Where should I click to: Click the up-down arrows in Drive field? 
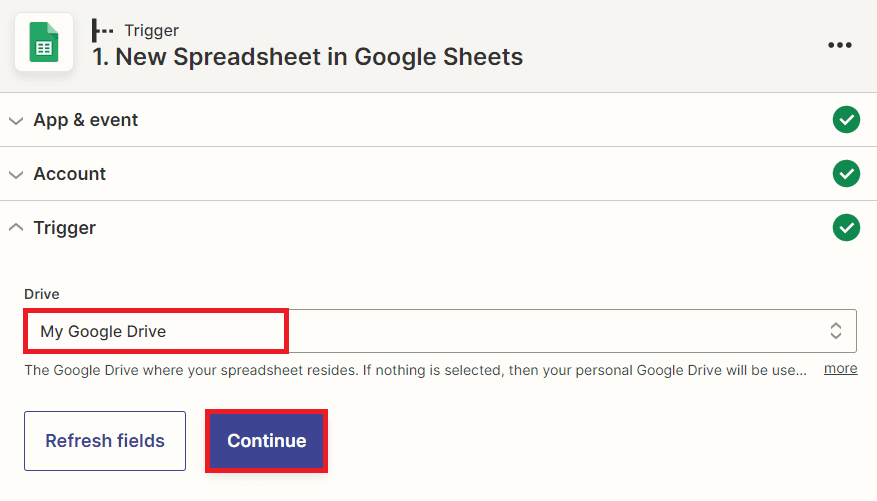pyautogui.click(x=836, y=331)
